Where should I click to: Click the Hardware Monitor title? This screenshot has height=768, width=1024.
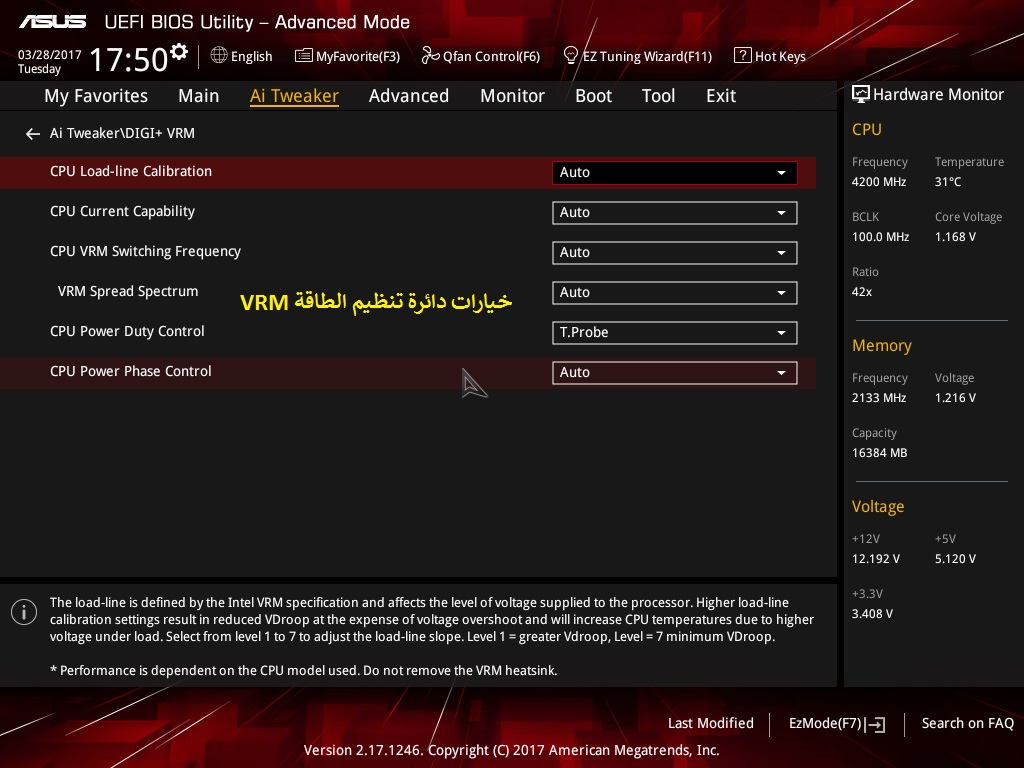pos(938,95)
